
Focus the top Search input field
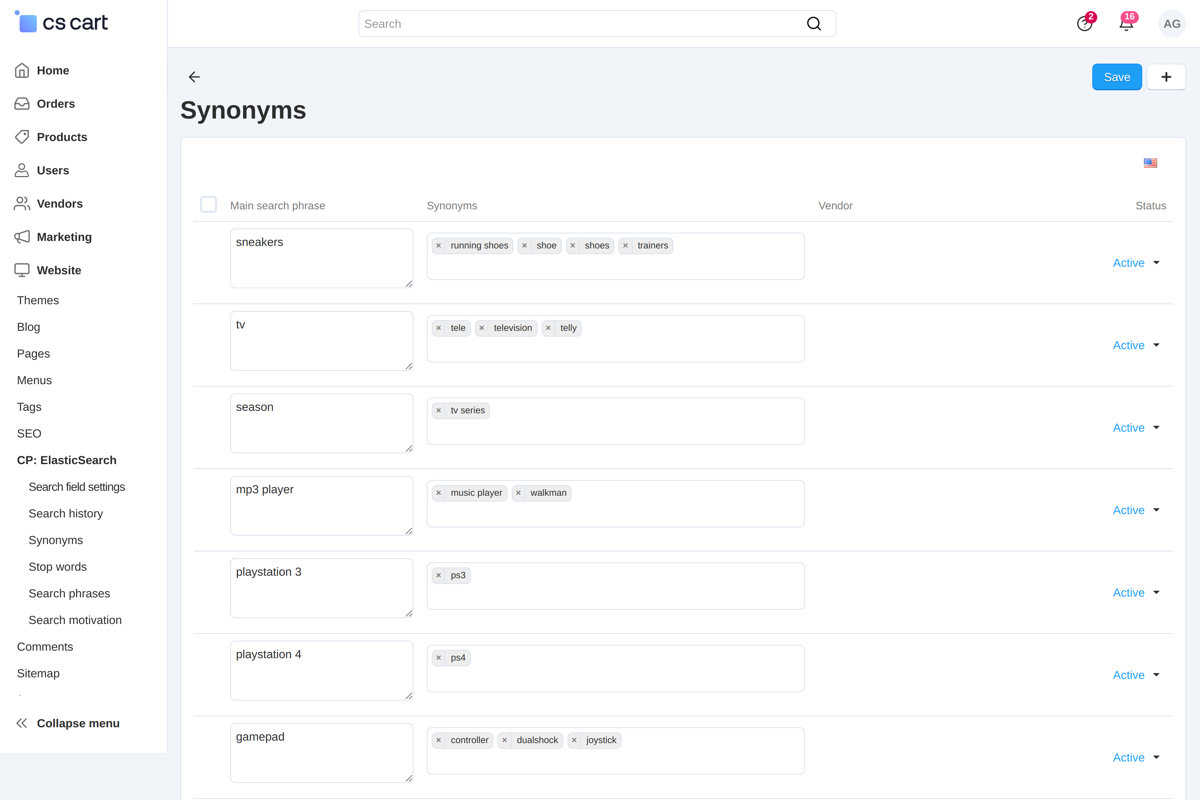[597, 24]
